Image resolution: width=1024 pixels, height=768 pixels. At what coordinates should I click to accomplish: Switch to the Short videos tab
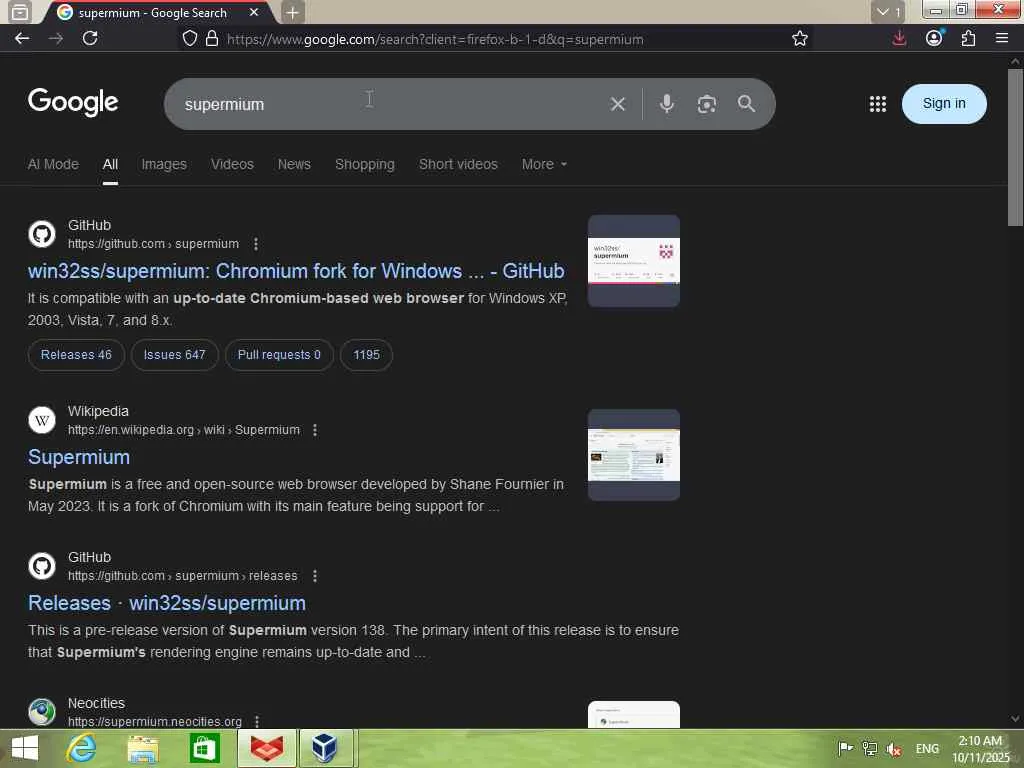coord(458,165)
